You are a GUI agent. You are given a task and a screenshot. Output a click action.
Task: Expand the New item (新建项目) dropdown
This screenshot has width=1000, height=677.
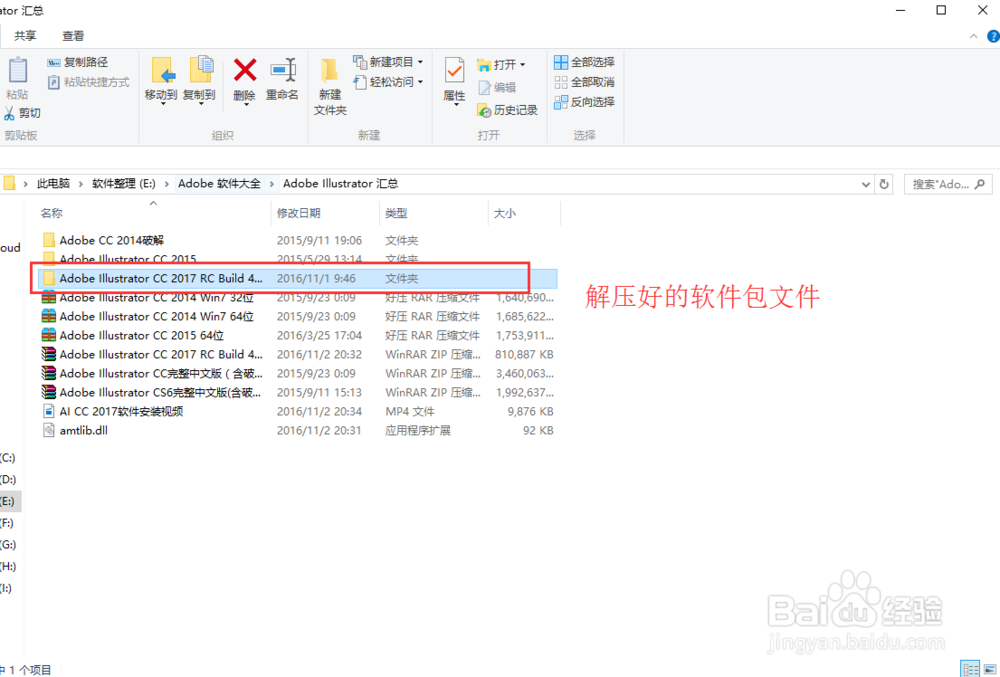pos(420,62)
